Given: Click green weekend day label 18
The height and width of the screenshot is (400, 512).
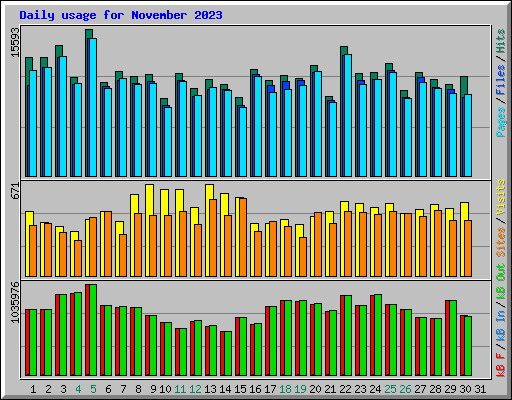Looking at the screenshot, I should [285, 389].
